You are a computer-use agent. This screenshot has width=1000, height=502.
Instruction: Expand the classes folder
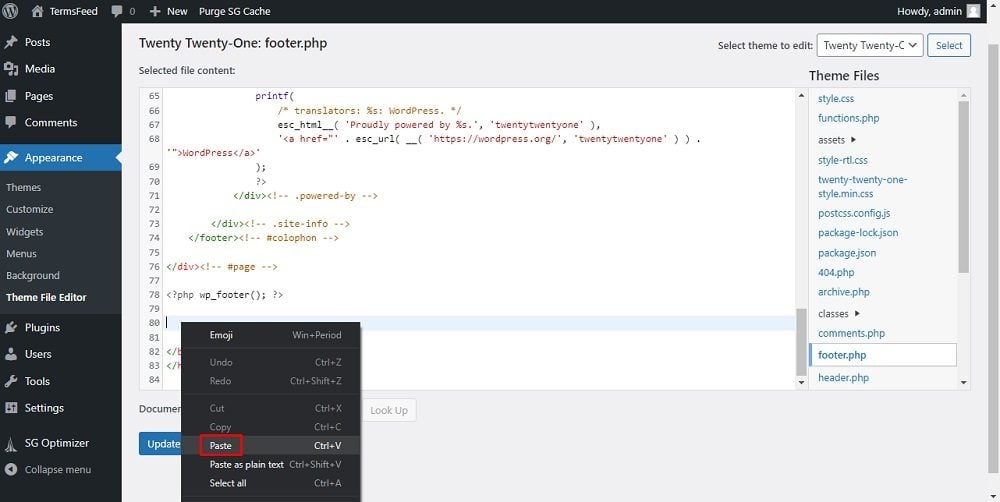click(839, 313)
